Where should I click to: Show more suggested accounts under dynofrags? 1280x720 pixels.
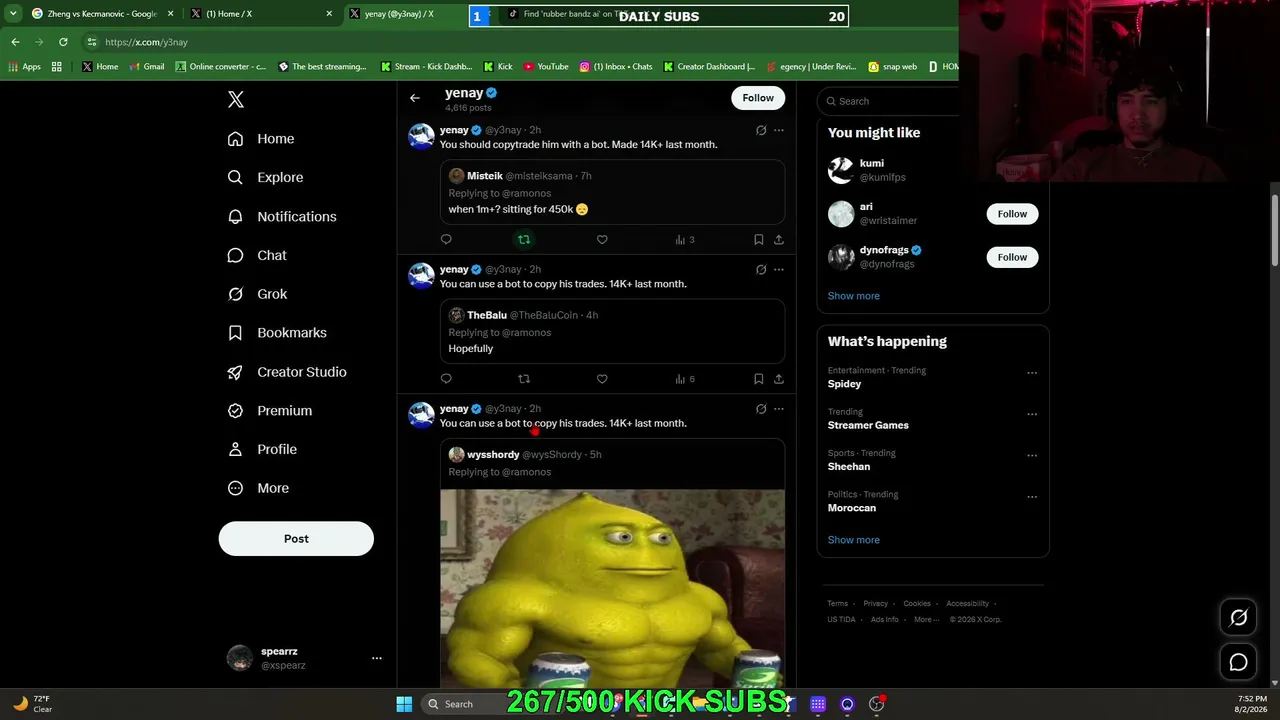pos(854,296)
